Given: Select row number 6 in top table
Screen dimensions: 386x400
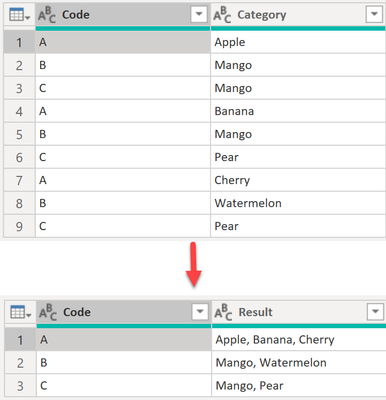Looking at the screenshot, I should tap(19, 157).
